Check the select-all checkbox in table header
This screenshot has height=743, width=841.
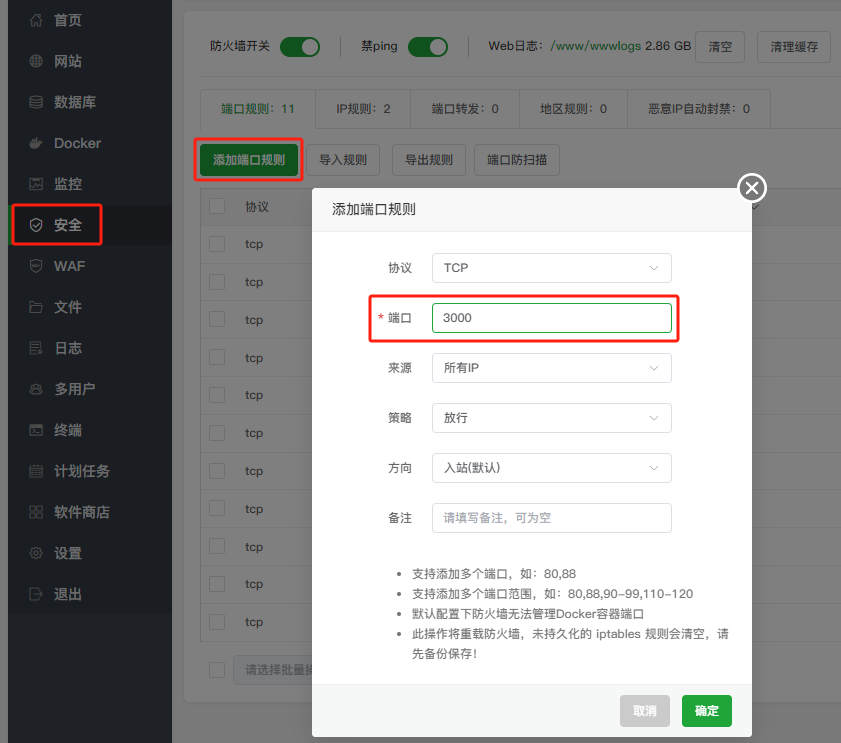click(217, 206)
